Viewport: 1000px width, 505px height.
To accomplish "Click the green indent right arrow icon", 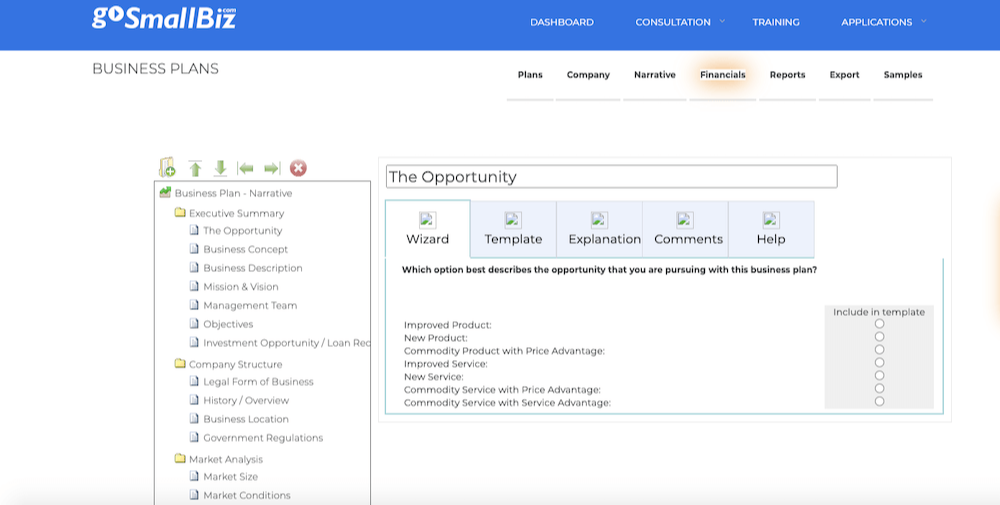I will [272, 168].
